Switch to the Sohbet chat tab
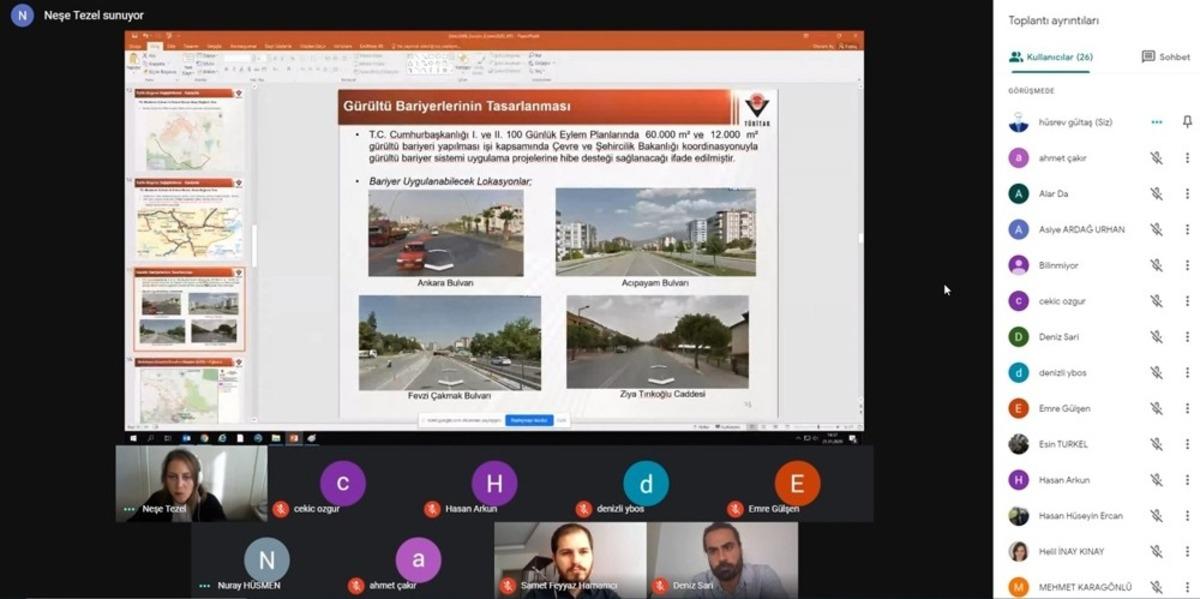Screen dimensions: 1200x599 1165,57
